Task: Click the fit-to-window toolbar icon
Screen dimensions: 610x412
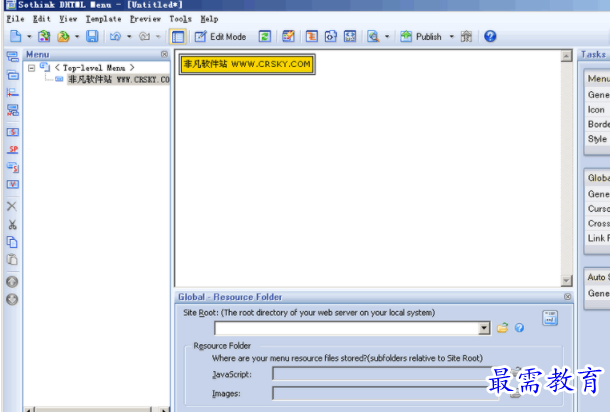Action: pyautogui.click(x=350, y=37)
